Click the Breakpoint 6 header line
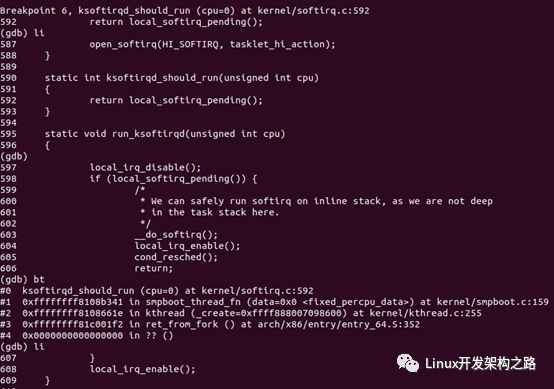The width and height of the screenshot is (554, 389). 185,11
